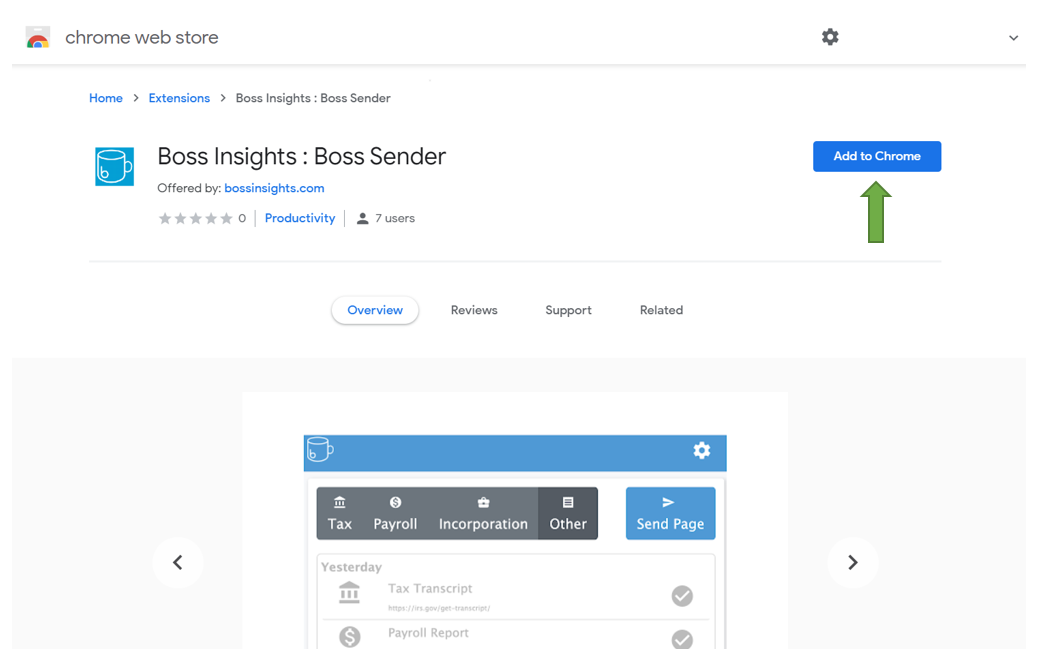Viewport: 1037px width, 667px height.
Task: Click the Tax Transcript entry title
Action: click(x=430, y=588)
